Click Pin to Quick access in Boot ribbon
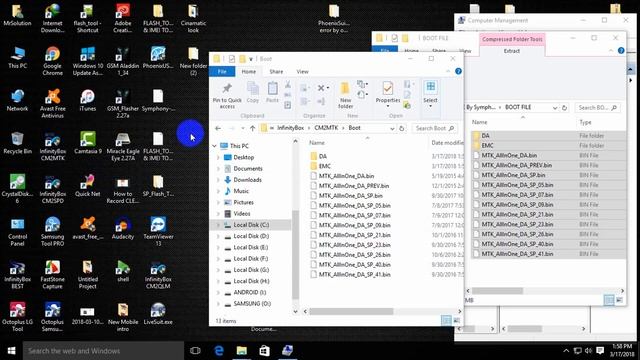The width and height of the screenshot is (640, 360). point(227,96)
